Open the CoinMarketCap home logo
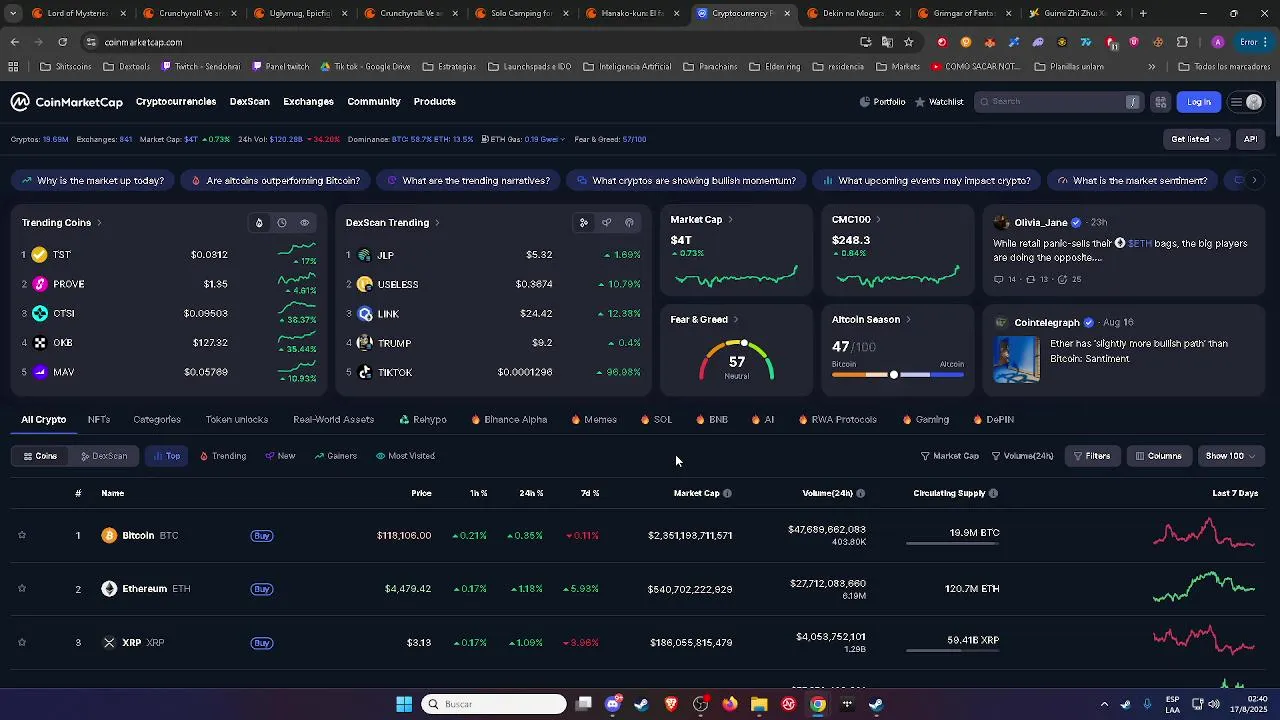The height and width of the screenshot is (720, 1280). 66,102
